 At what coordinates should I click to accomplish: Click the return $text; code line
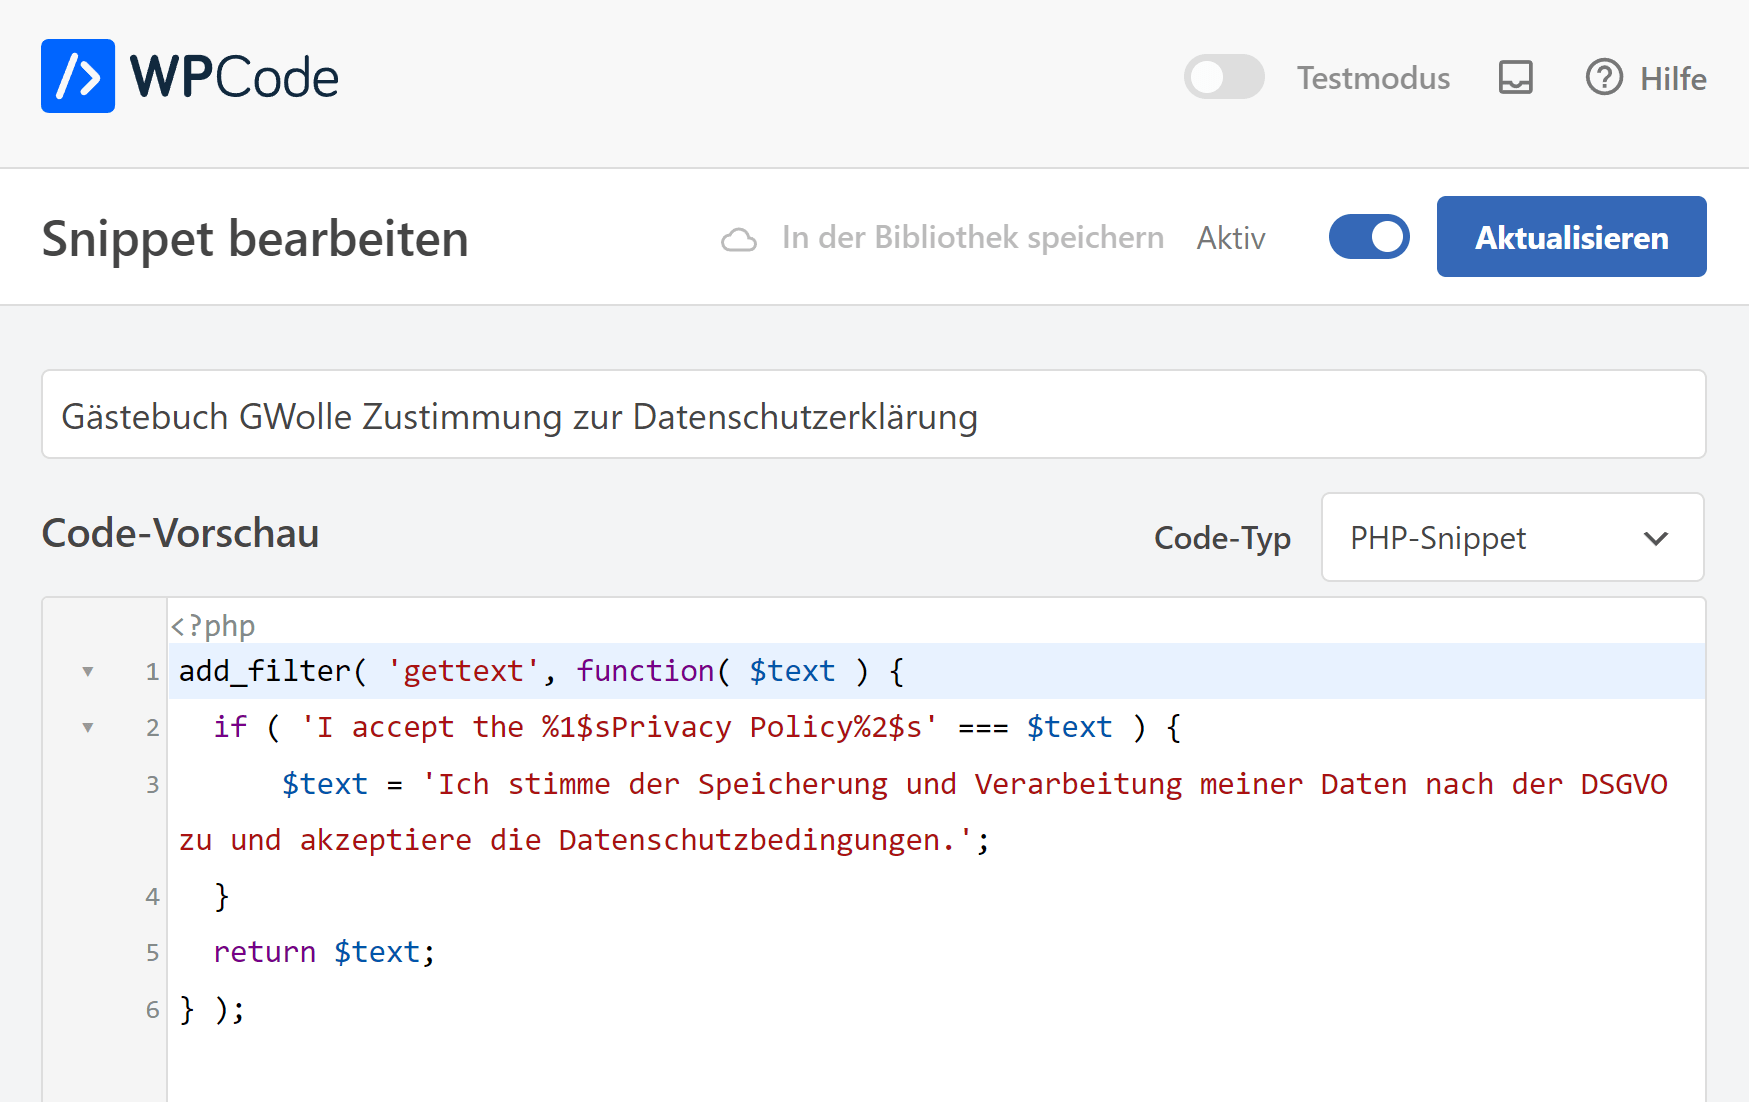[324, 952]
